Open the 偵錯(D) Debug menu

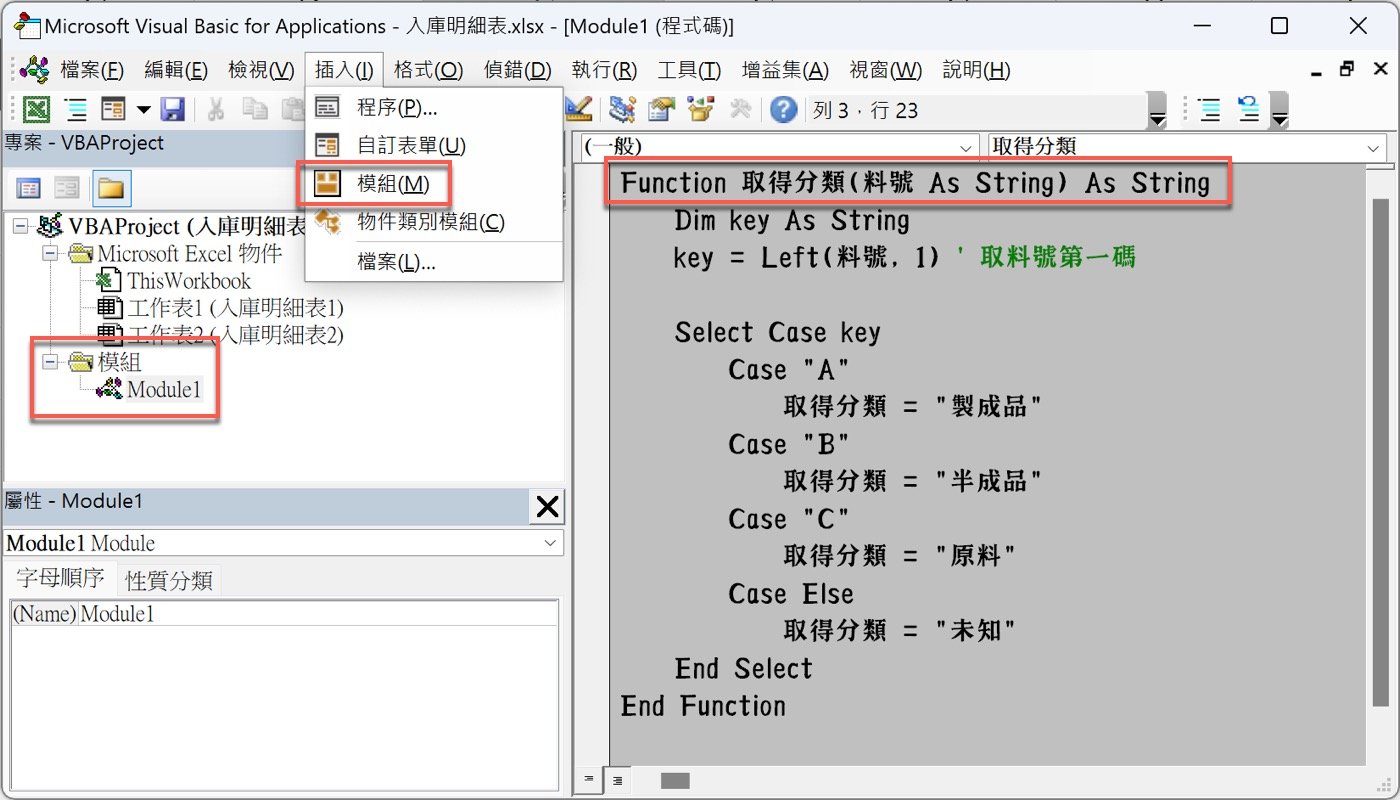click(517, 70)
